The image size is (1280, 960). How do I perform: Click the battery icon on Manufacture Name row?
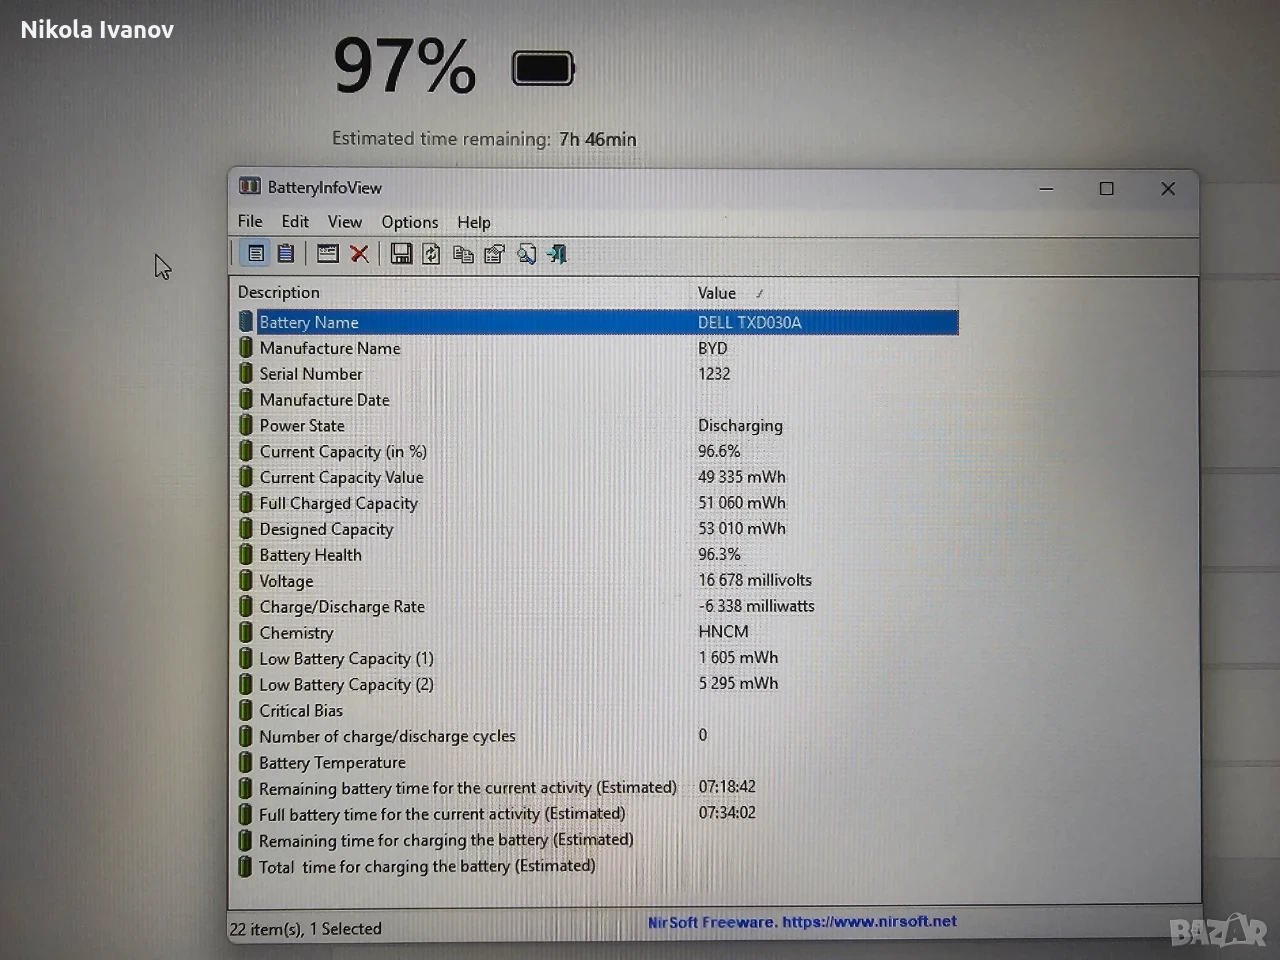click(246, 348)
